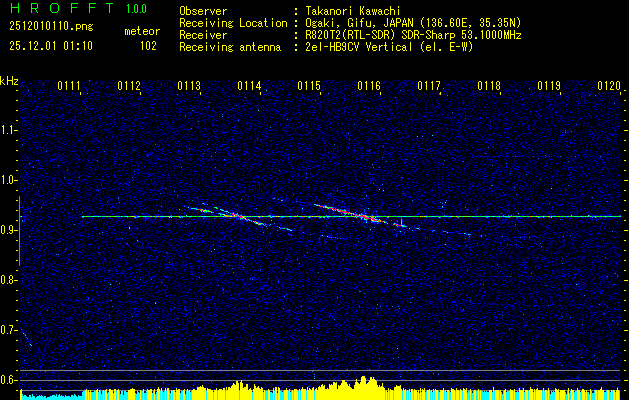Click time marker 0120

click(x=609, y=86)
